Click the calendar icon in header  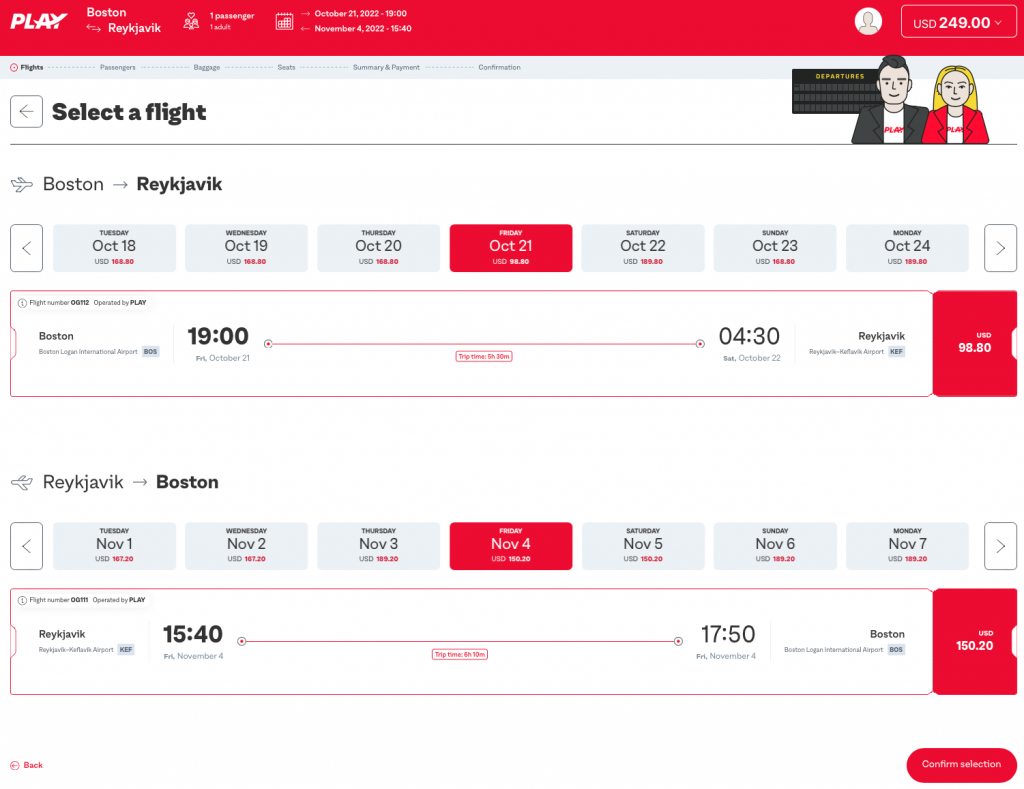click(284, 21)
